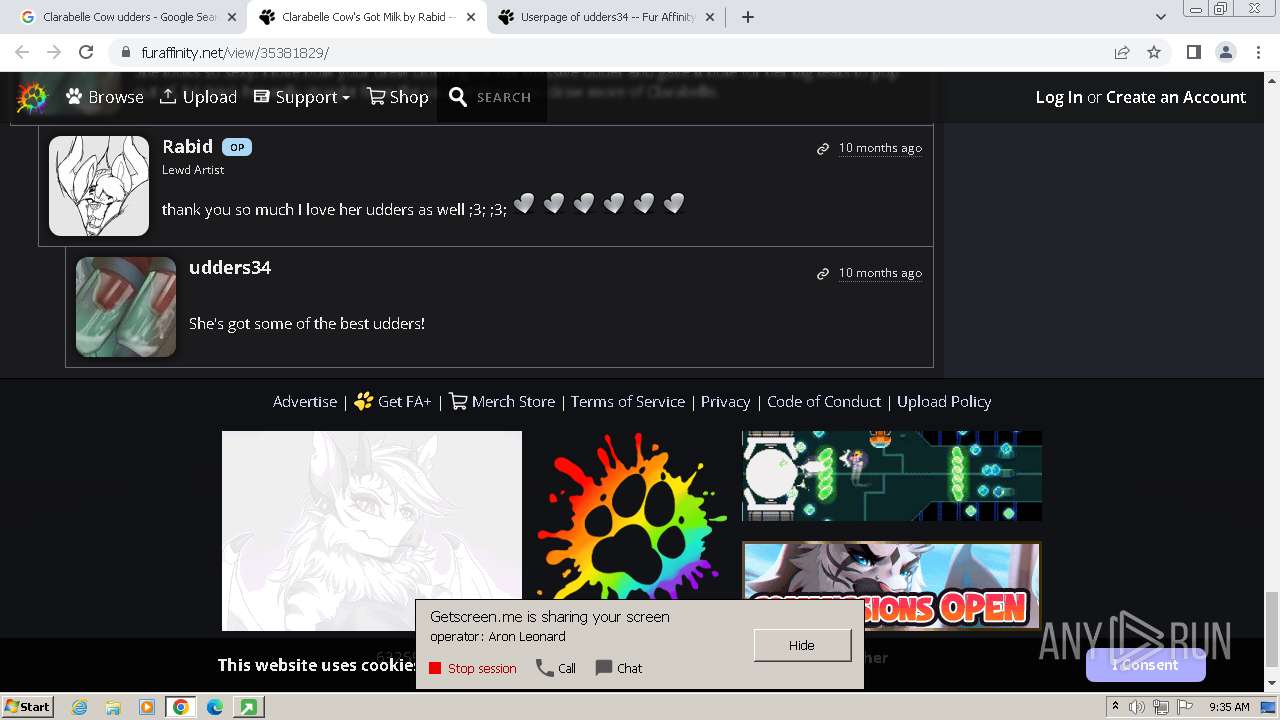Click the 9:35 AM taskbar clock

coord(1229,707)
